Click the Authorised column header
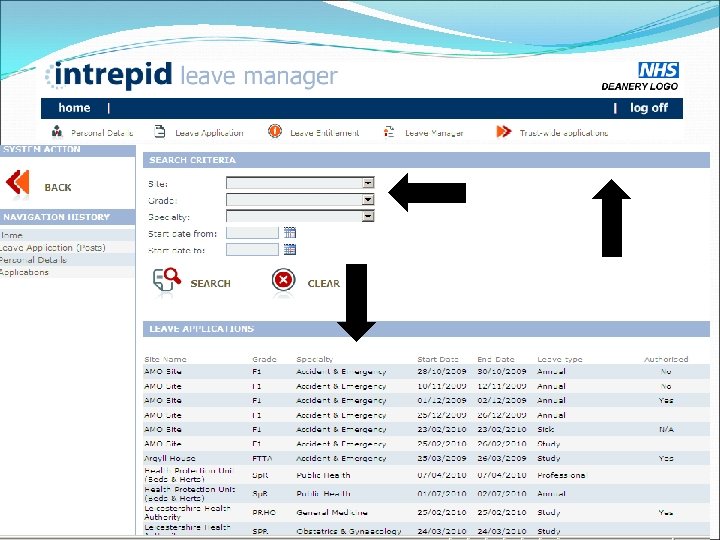The height and width of the screenshot is (540, 720). tap(666, 359)
